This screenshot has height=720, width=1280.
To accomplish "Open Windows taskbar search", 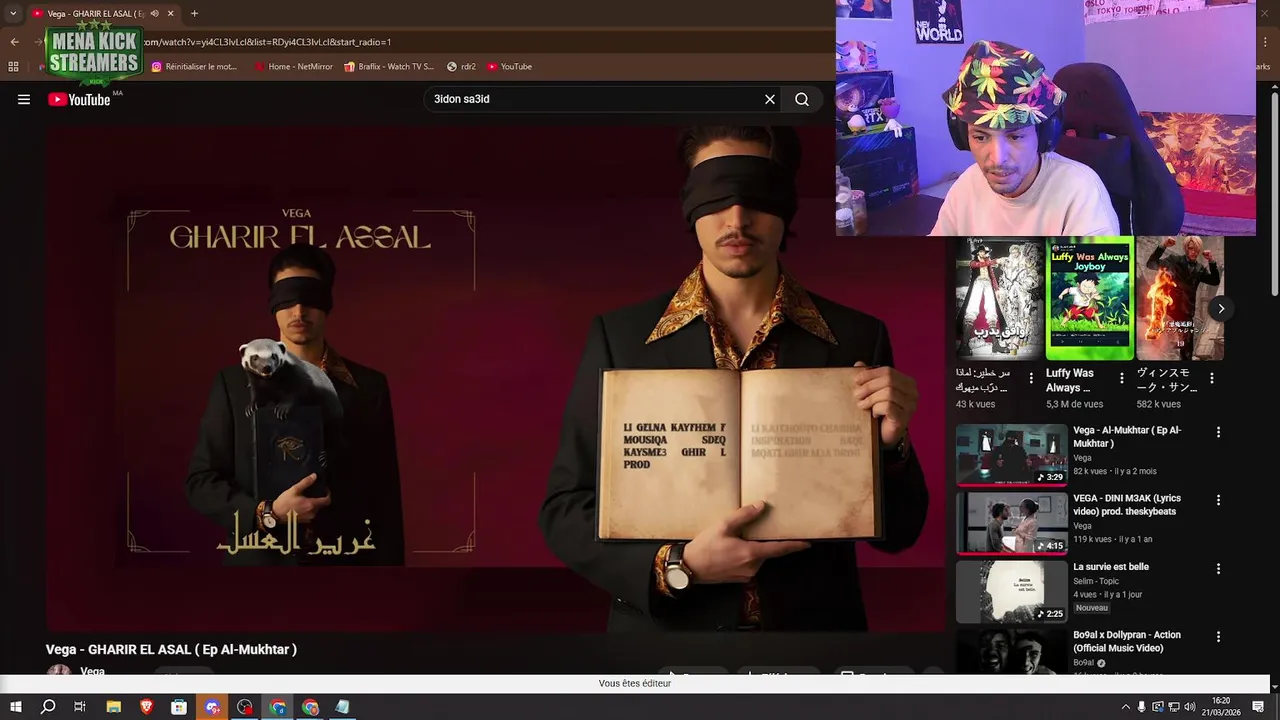I will tap(47, 707).
